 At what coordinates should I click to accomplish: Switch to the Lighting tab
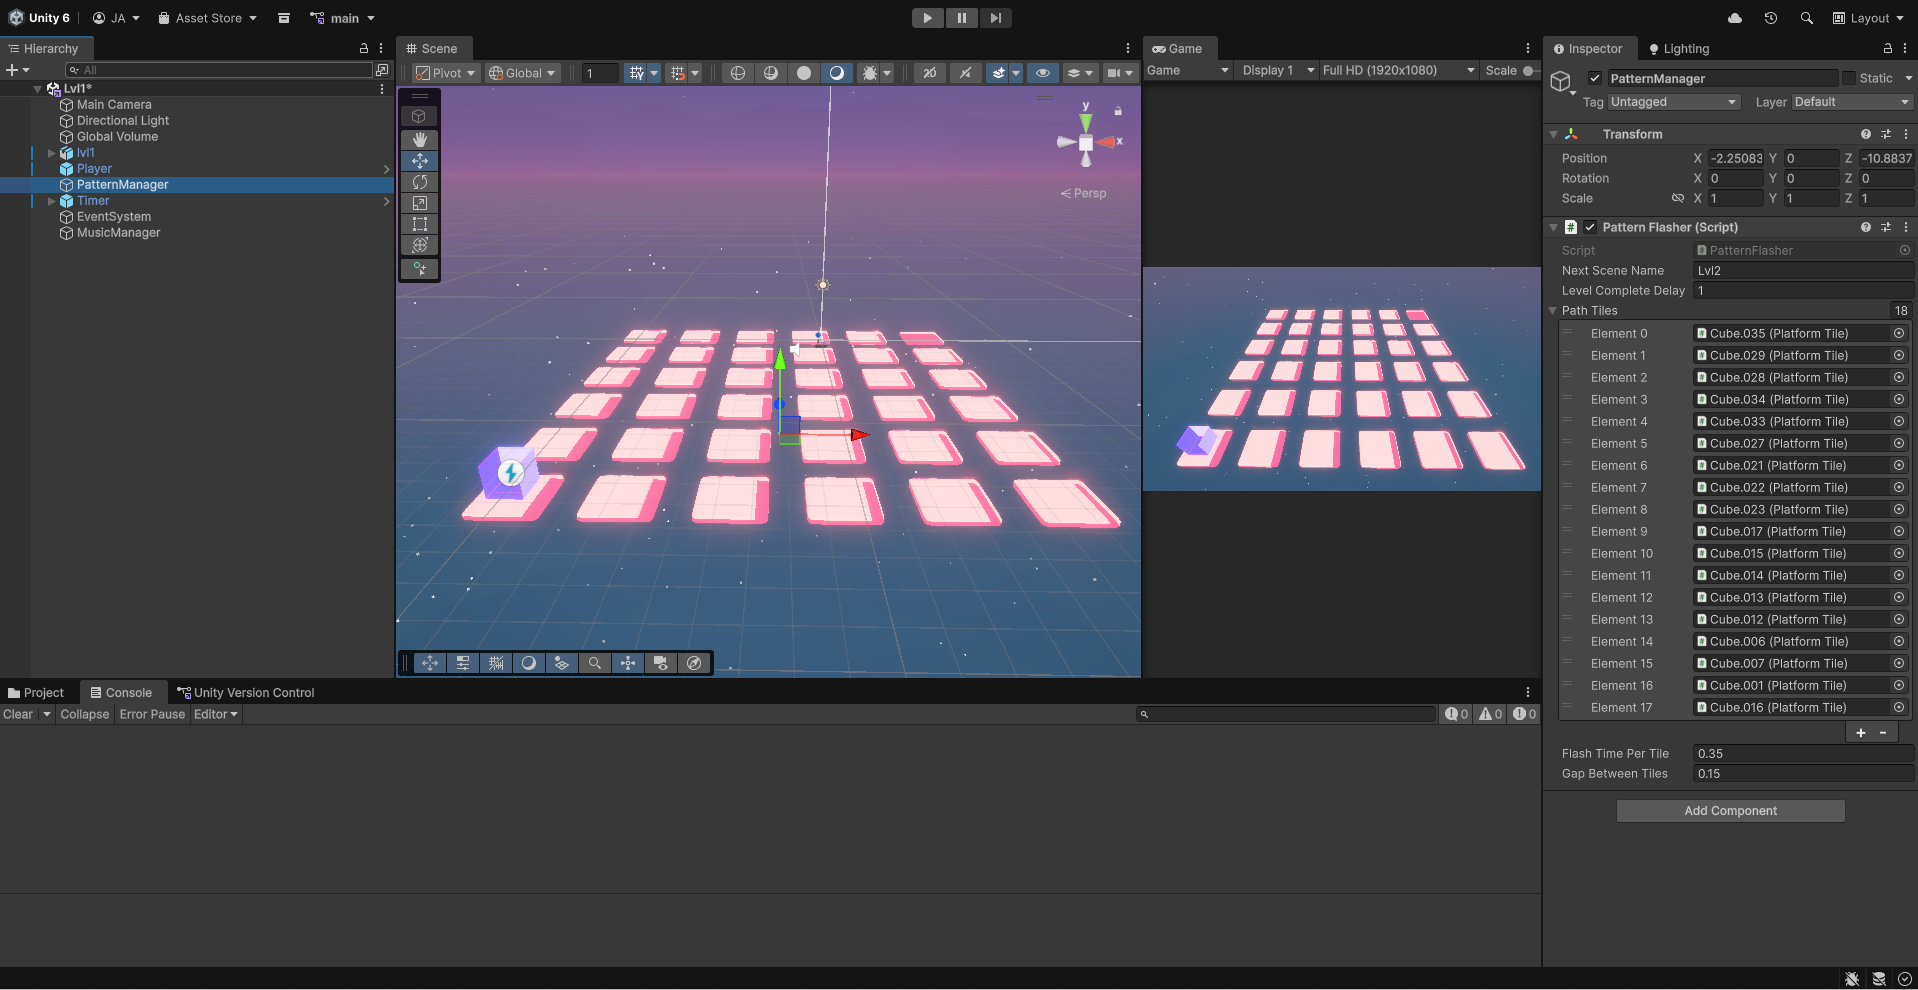point(1679,48)
